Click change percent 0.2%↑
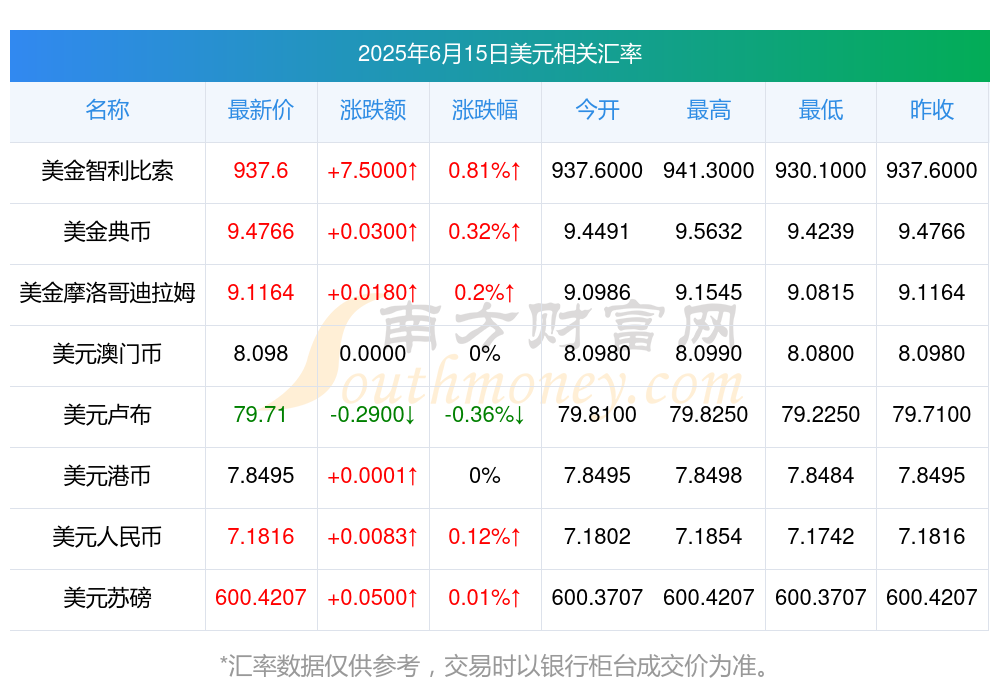 pos(485,292)
